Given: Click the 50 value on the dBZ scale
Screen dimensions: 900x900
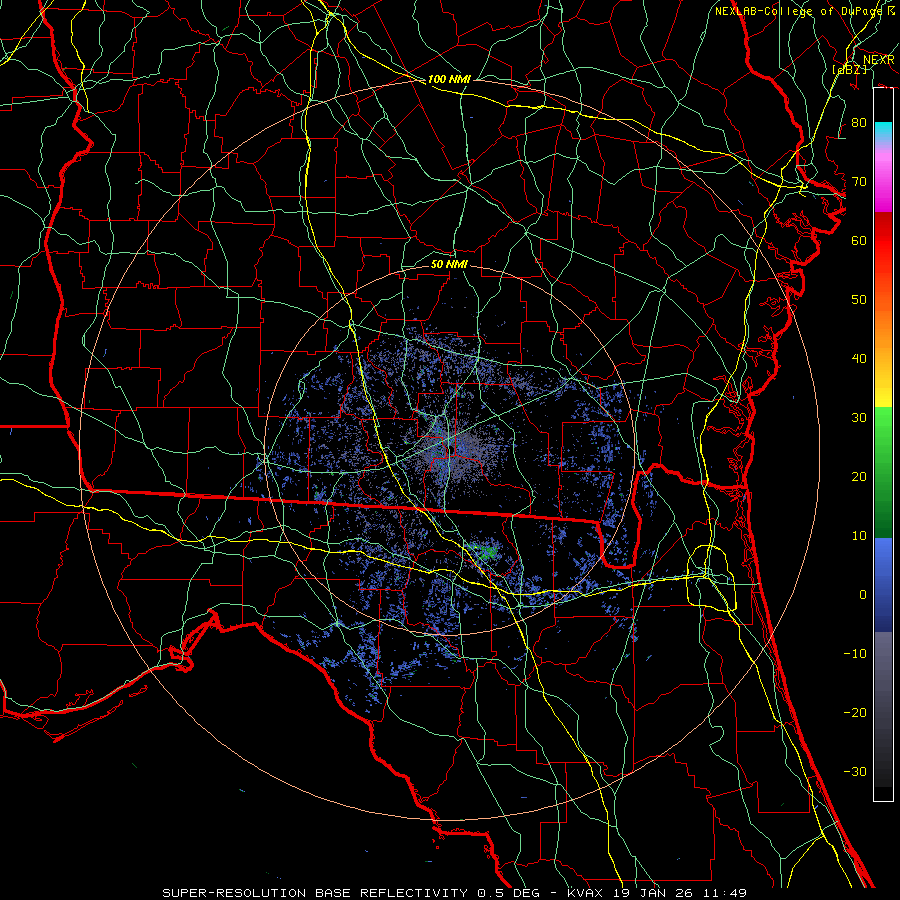Looking at the screenshot, I should click(x=859, y=300).
